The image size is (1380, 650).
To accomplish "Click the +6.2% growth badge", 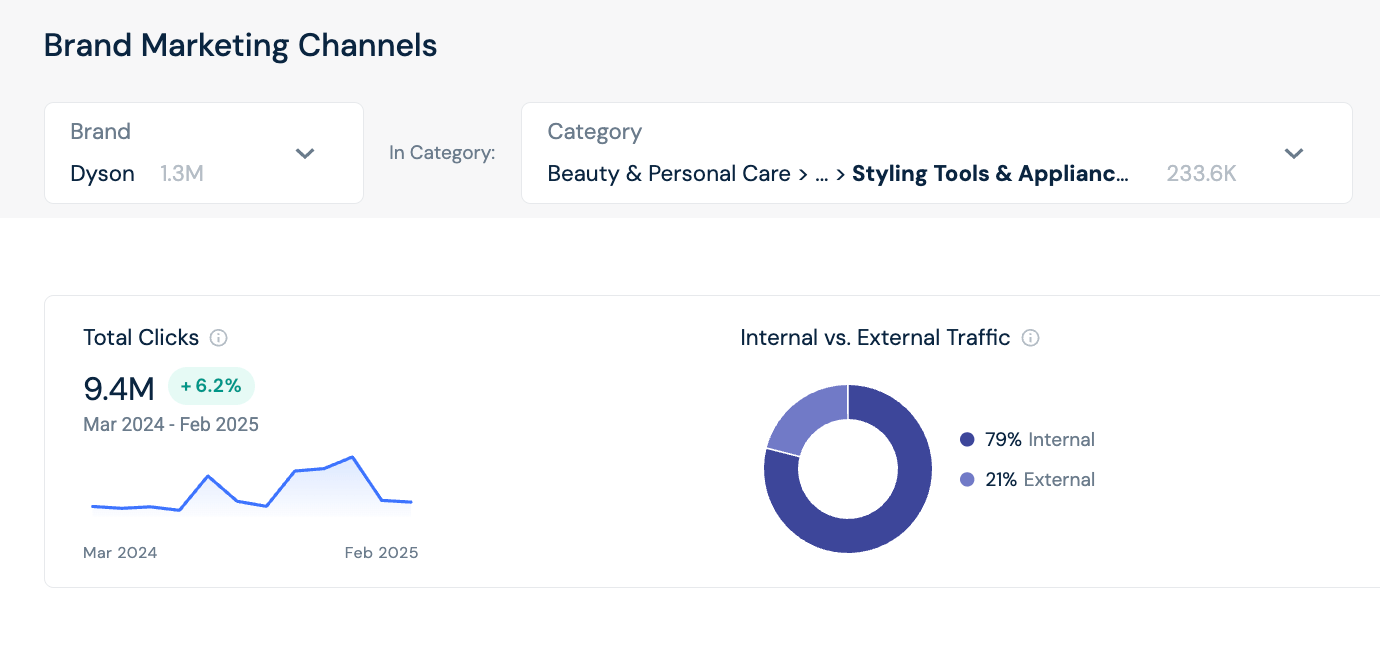I will (211, 385).
